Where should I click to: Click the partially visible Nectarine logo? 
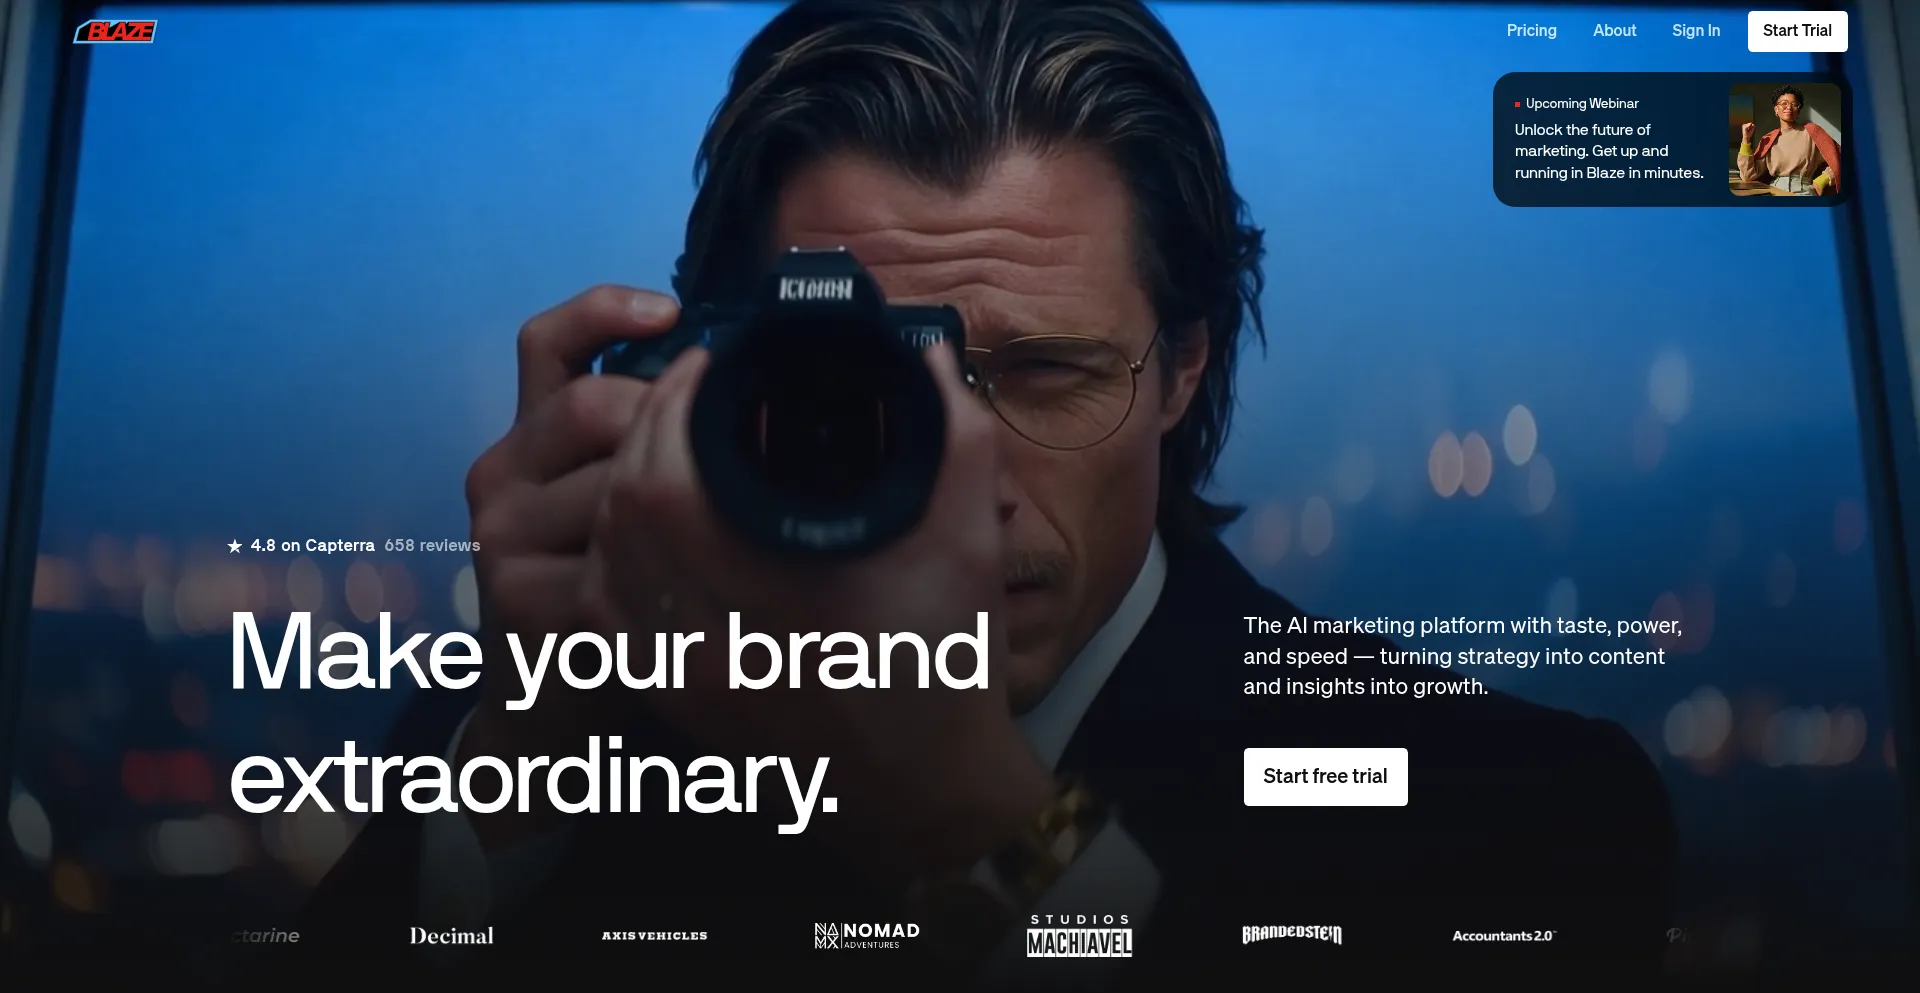point(265,936)
